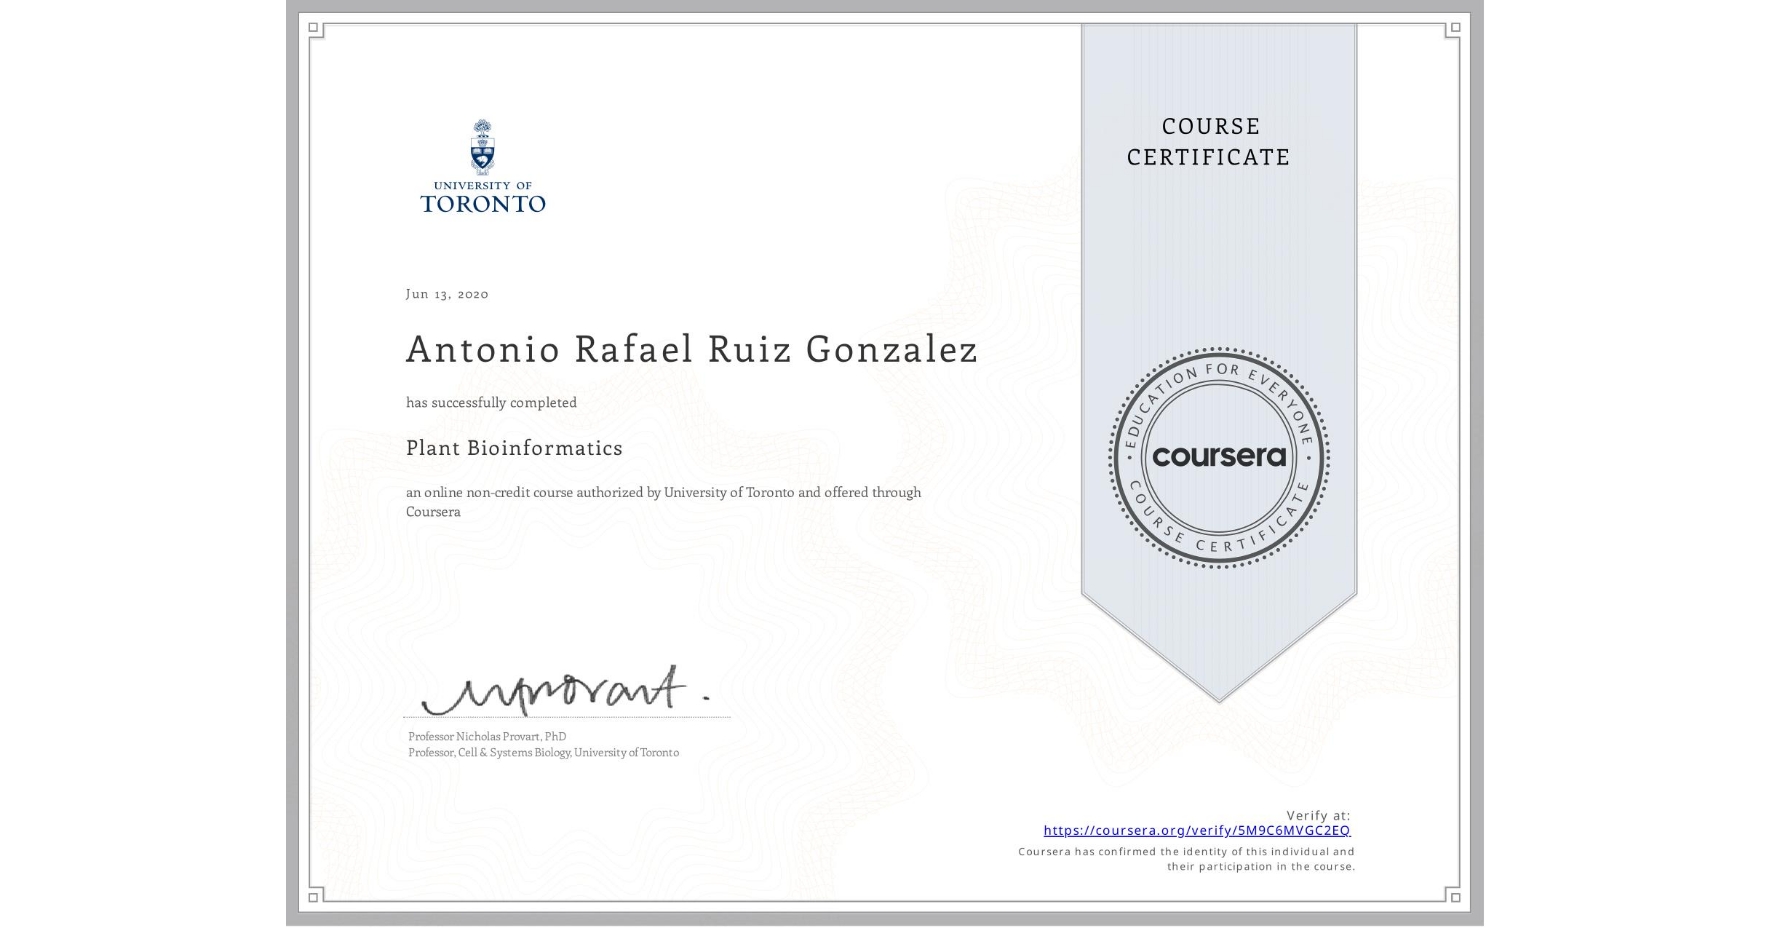Viewport: 1772px width, 928px height.
Task: Select the Plant Bioinformatics course title
Action: 513,448
